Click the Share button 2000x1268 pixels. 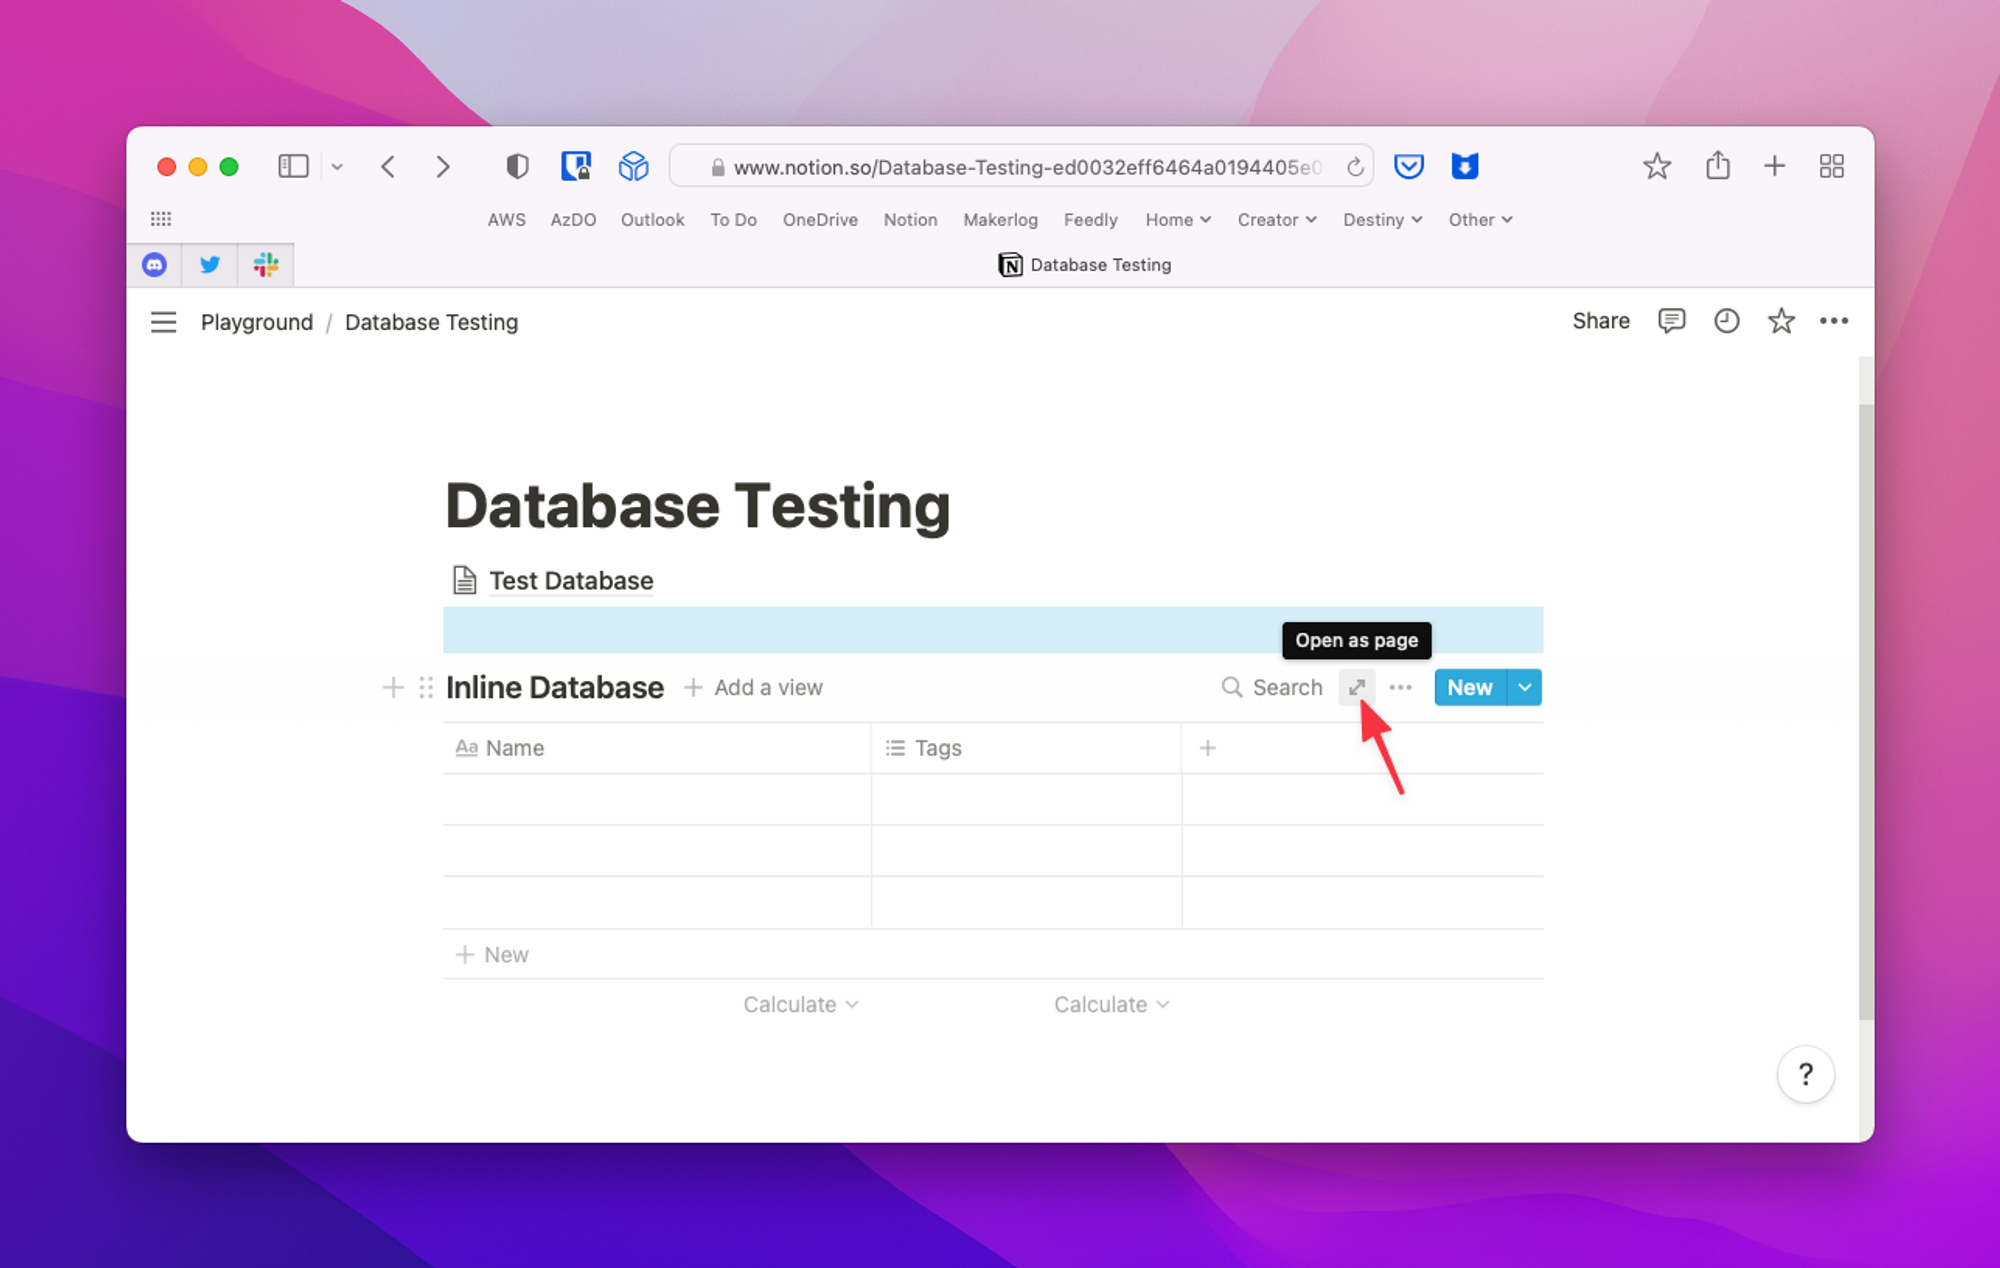coord(1600,321)
